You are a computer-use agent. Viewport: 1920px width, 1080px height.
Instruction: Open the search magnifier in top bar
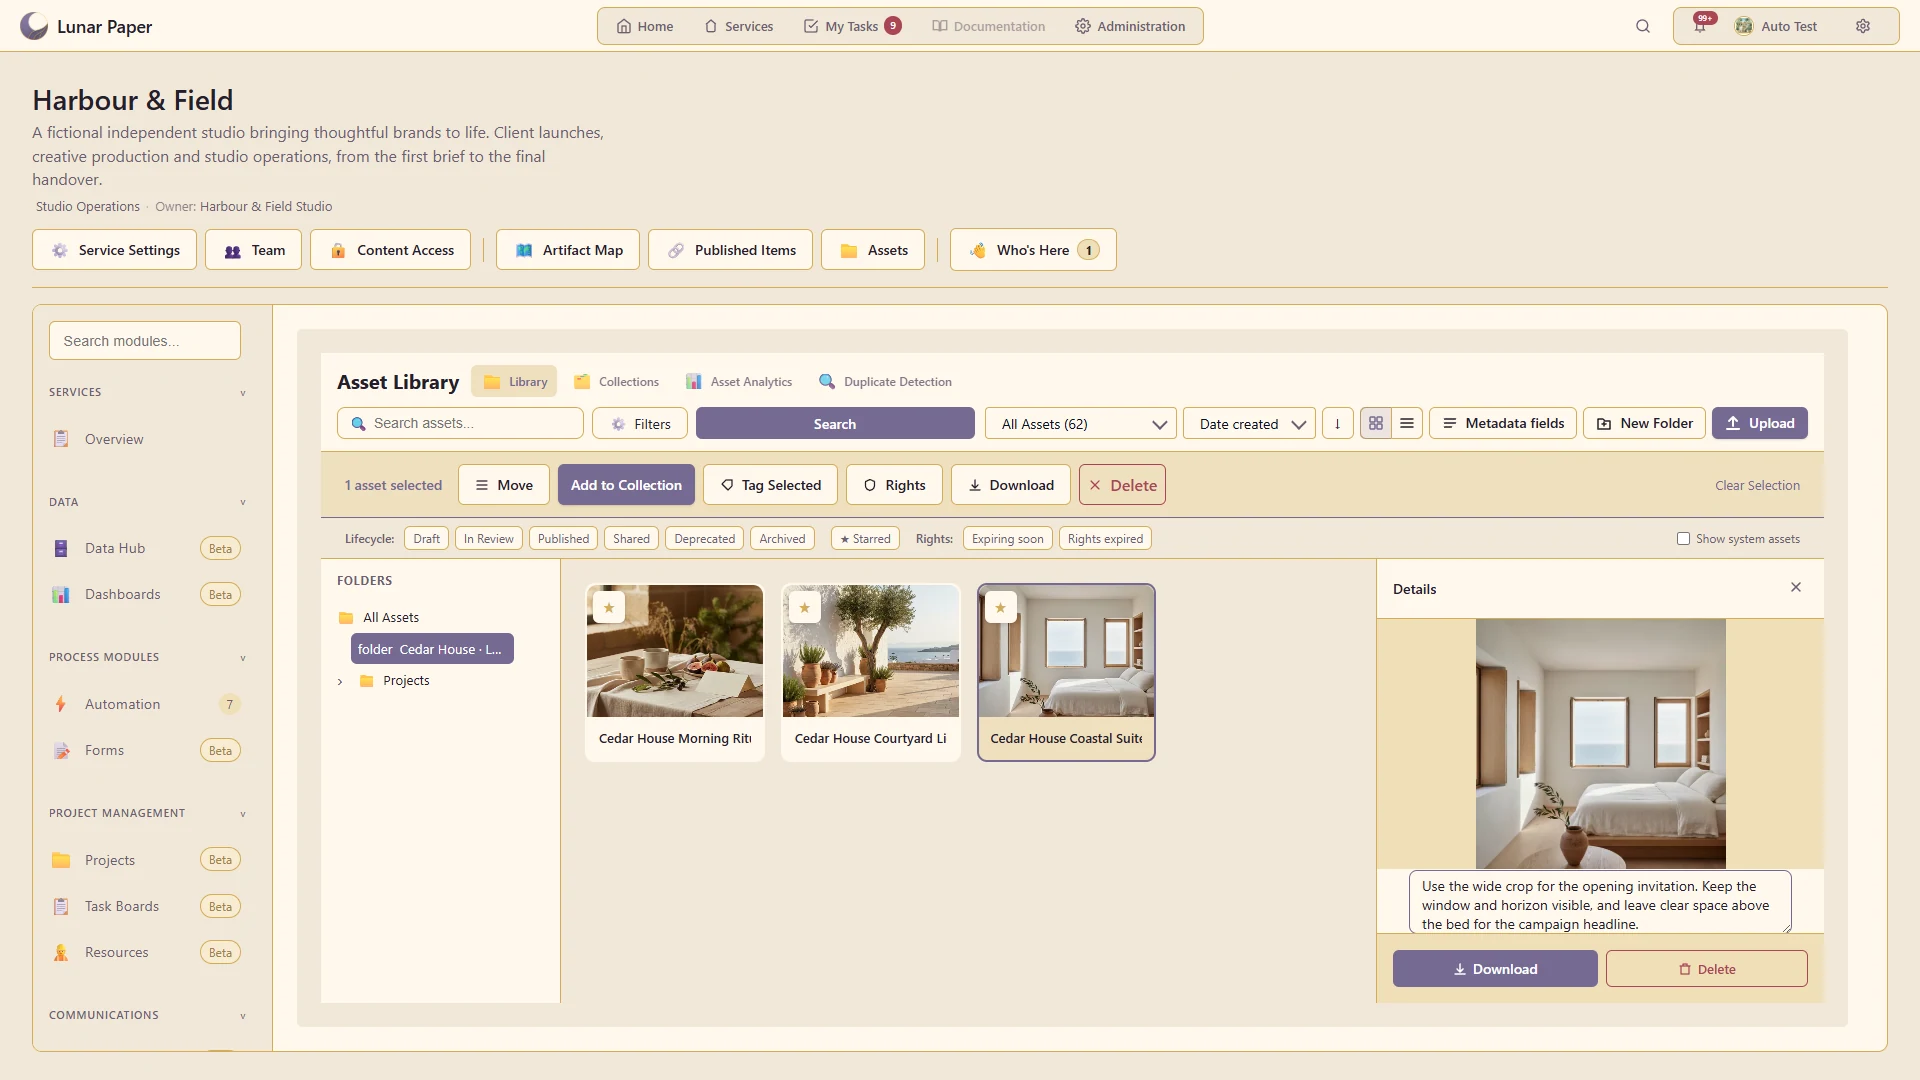(x=1643, y=27)
